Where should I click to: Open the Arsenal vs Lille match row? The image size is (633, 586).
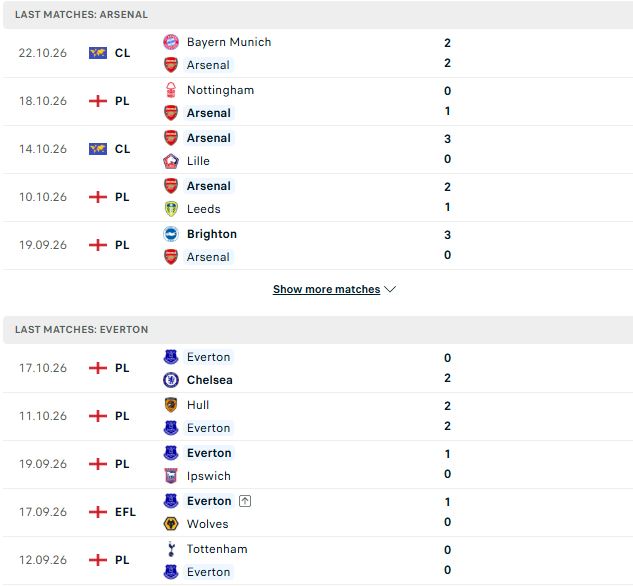316,150
